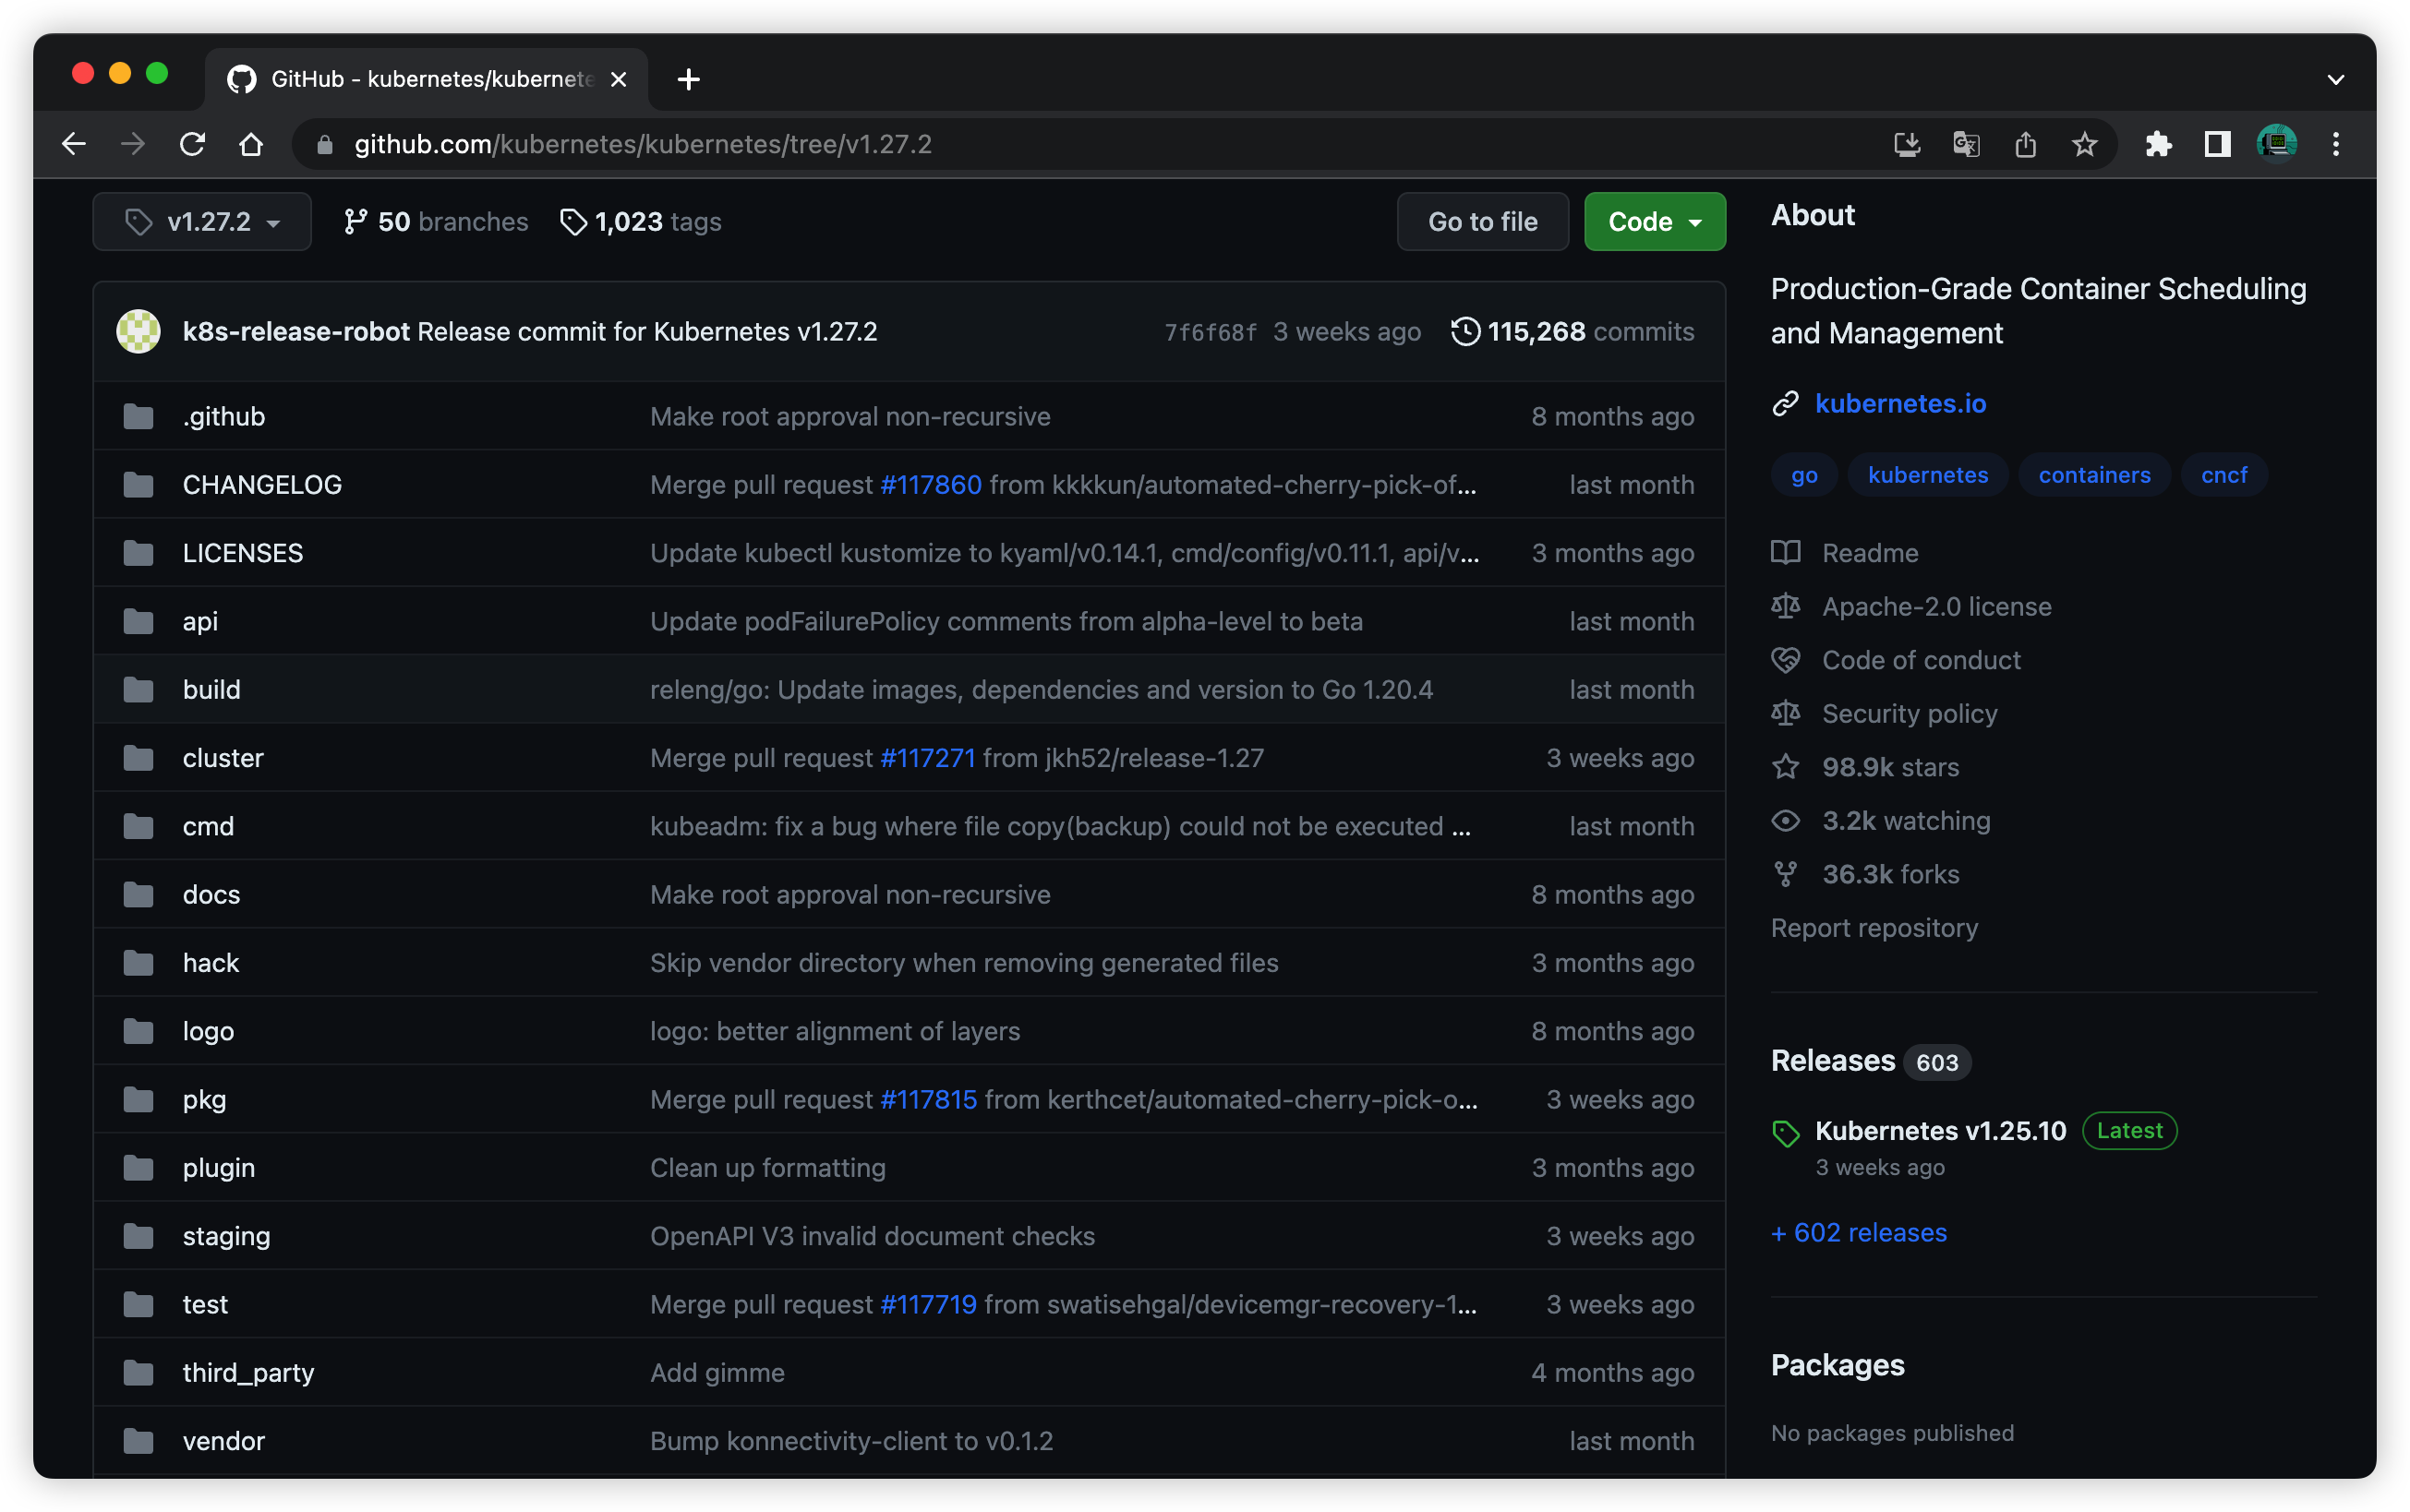
Task: Click the install app icon in address bar
Action: (x=1907, y=144)
